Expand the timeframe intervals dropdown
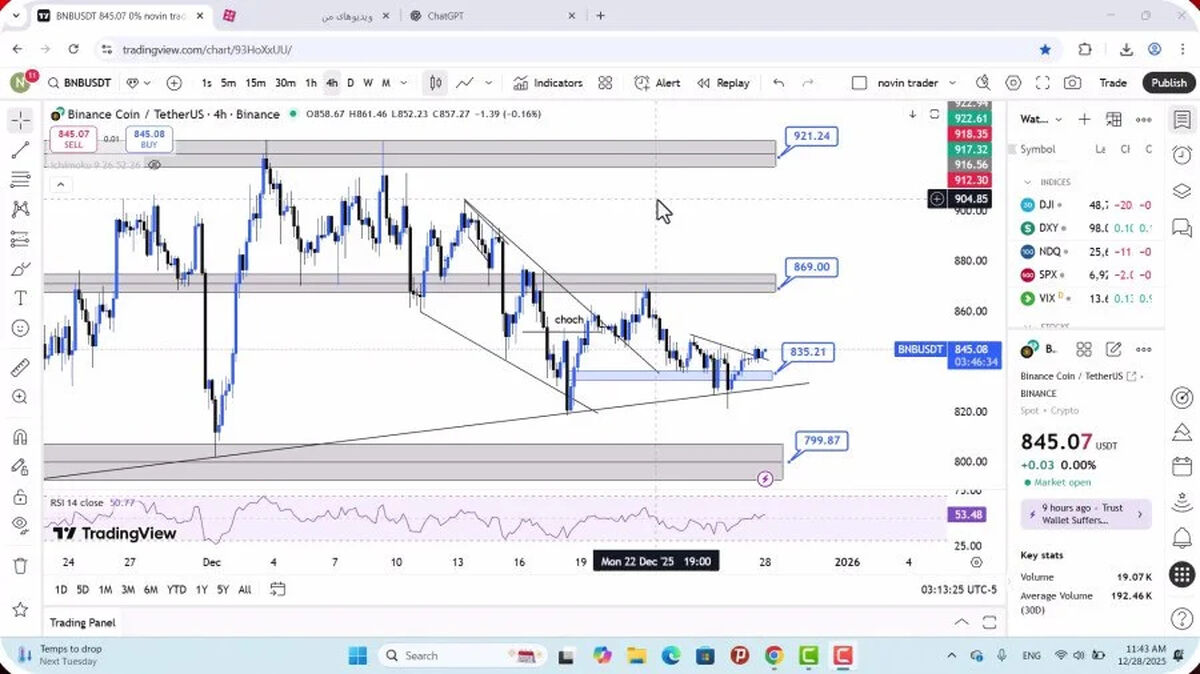Image resolution: width=1200 pixels, height=674 pixels. 404,83
